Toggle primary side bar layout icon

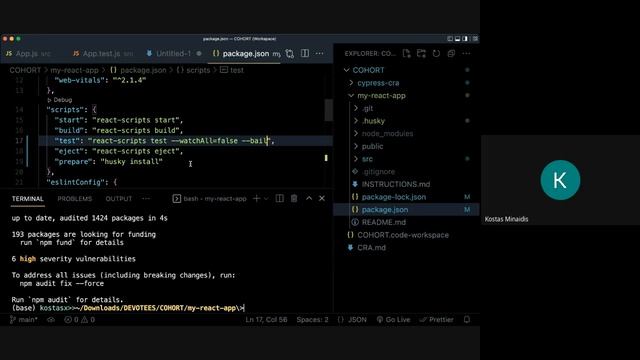pos(450,39)
